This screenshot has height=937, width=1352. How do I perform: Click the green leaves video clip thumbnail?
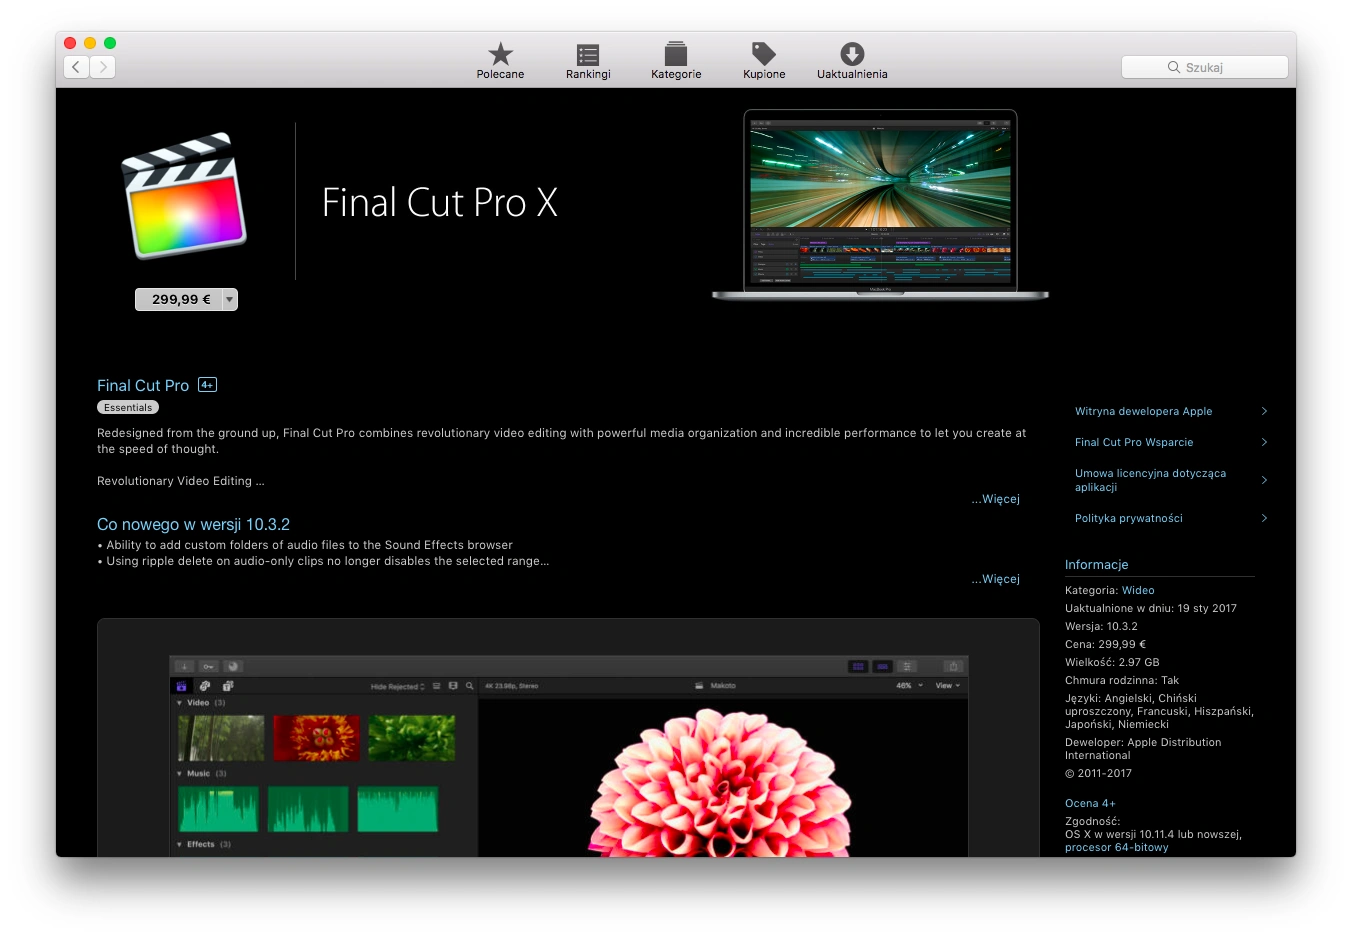(x=411, y=738)
